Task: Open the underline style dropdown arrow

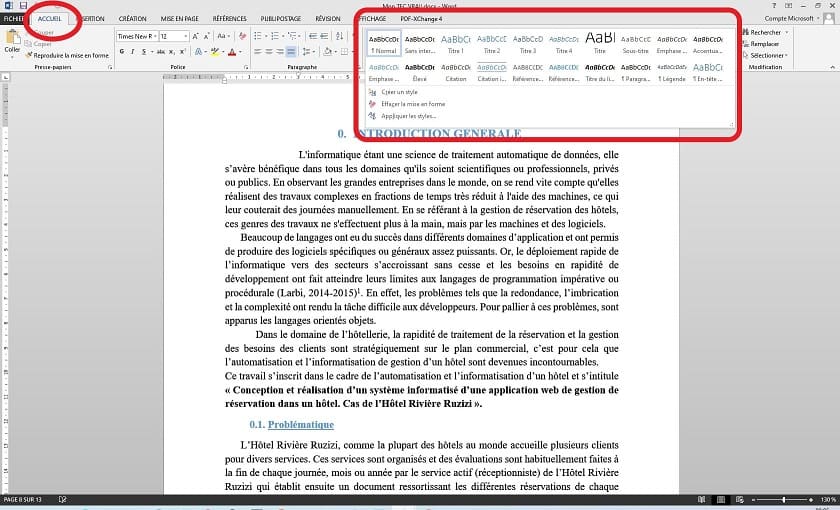Action: 152,51
